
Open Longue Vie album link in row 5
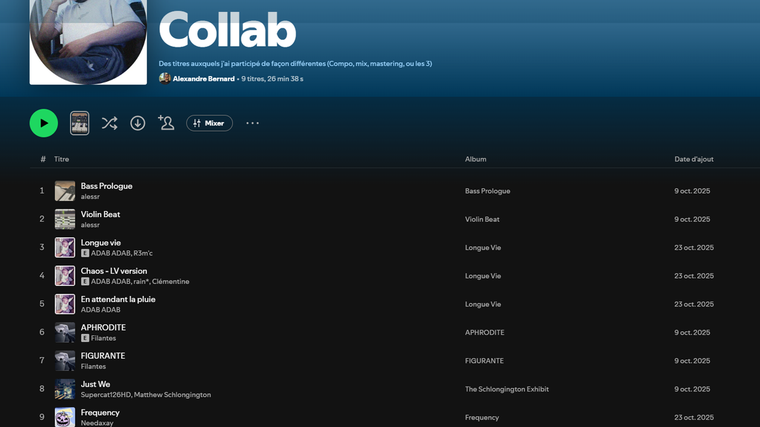pyautogui.click(x=483, y=304)
